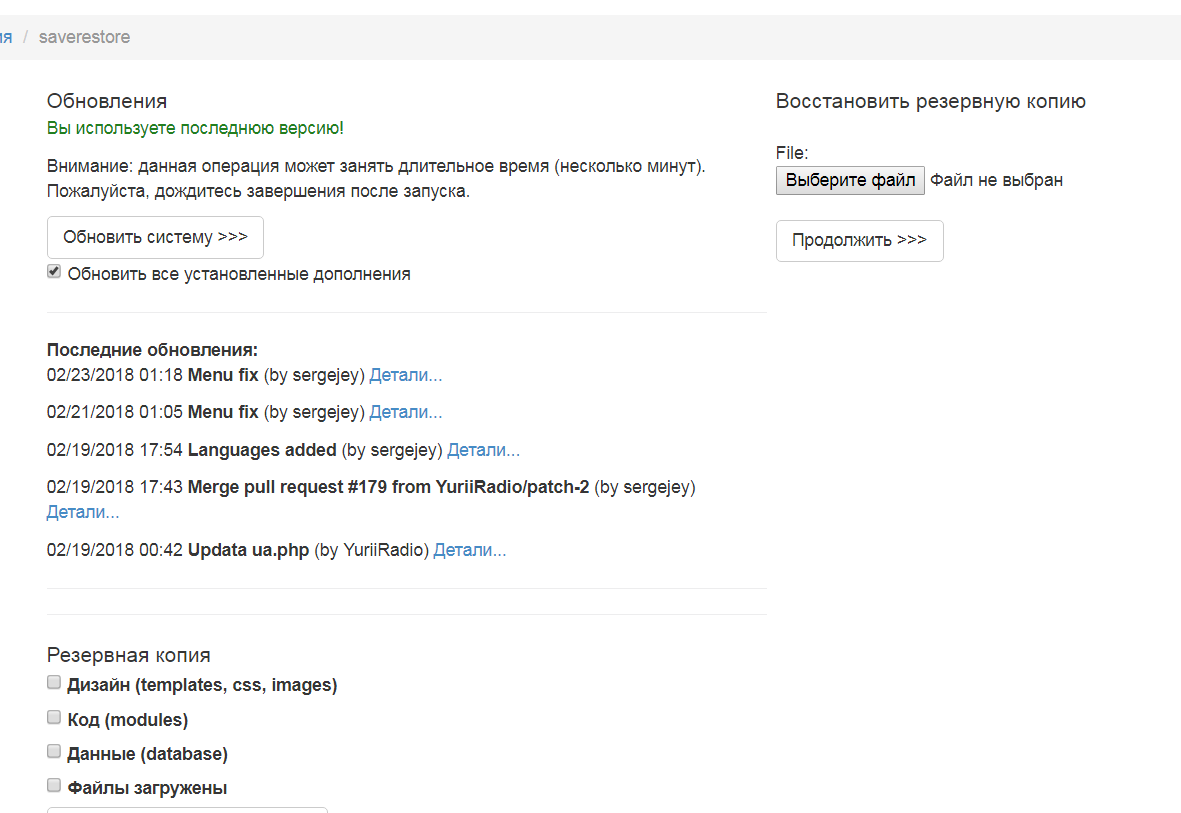Click the partially visible breadcrumb link before saverestore
Viewport: 1181px width, 813px height.
(x=5, y=37)
